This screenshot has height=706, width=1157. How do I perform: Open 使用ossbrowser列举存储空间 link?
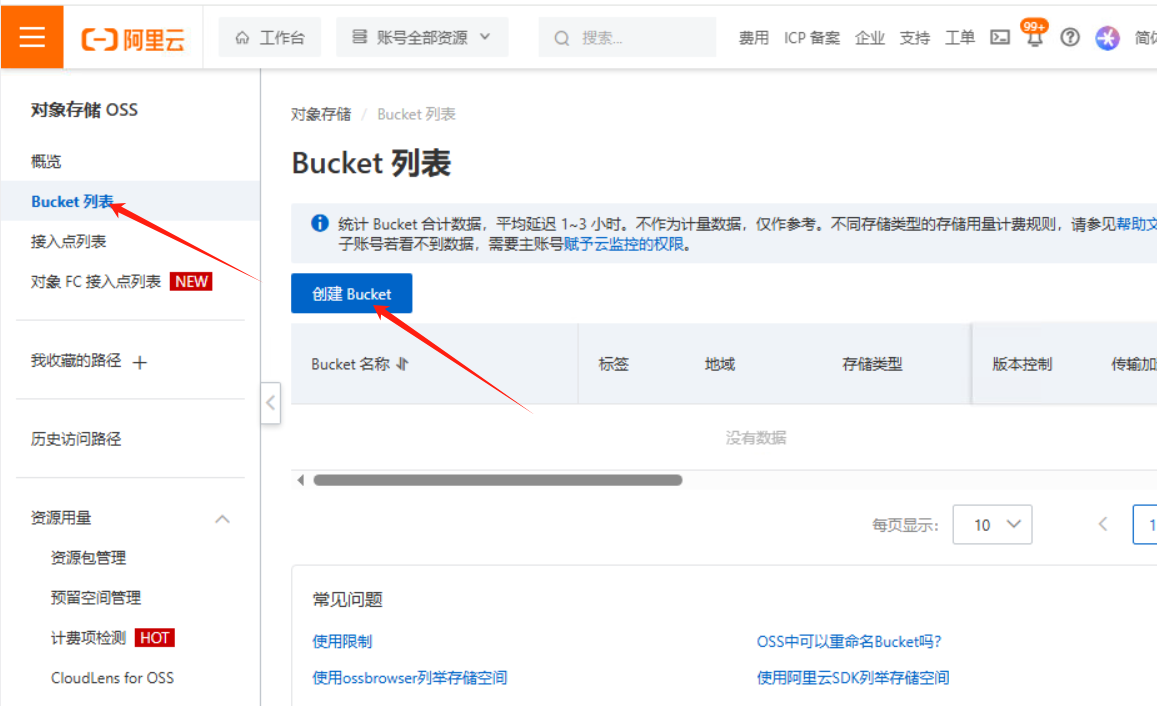(x=410, y=677)
